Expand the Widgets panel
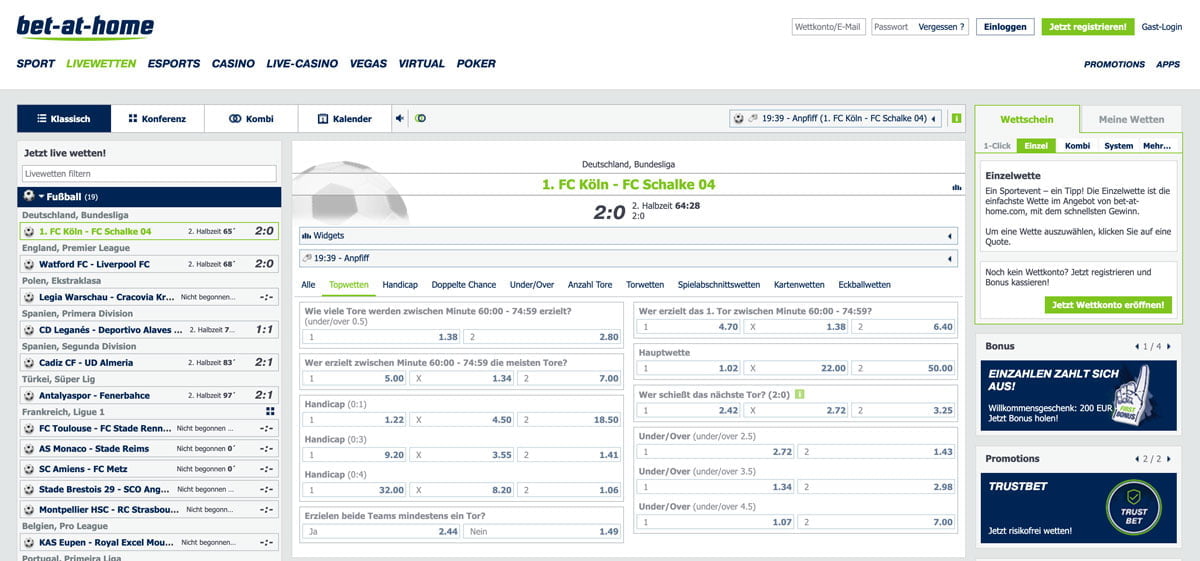 click(x=629, y=236)
